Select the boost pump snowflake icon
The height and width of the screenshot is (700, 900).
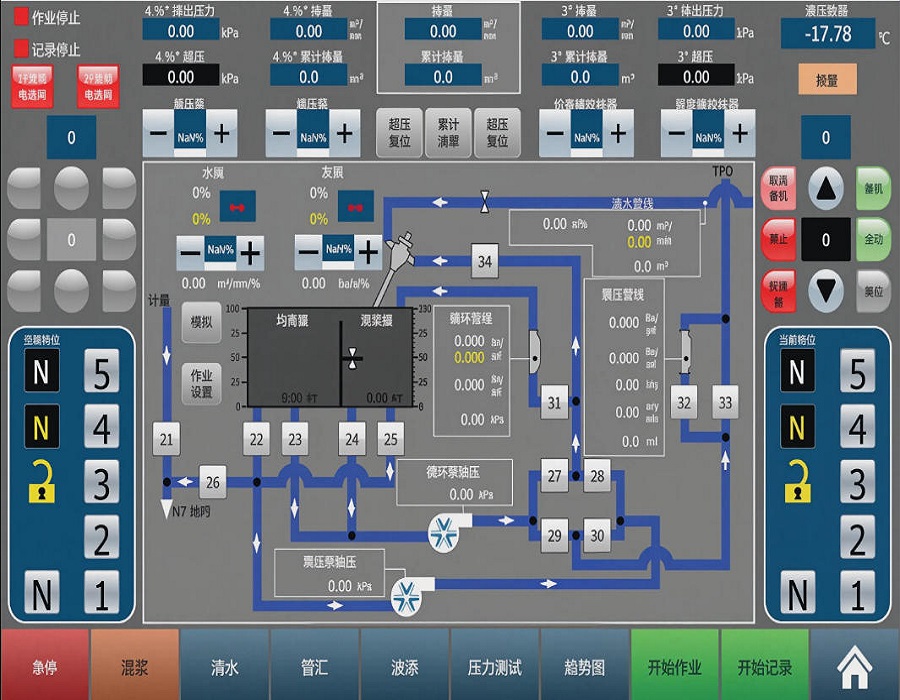(x=406, y=597)
